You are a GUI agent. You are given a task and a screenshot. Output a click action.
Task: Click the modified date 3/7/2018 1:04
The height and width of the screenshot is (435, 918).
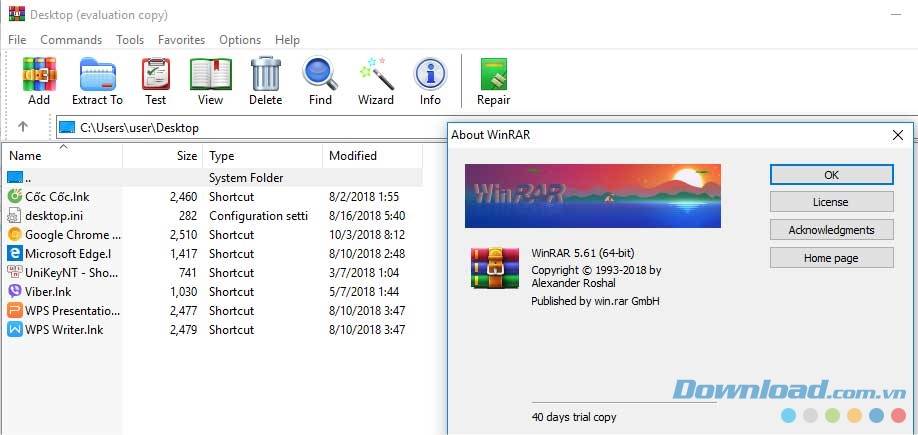pos(364,273)
